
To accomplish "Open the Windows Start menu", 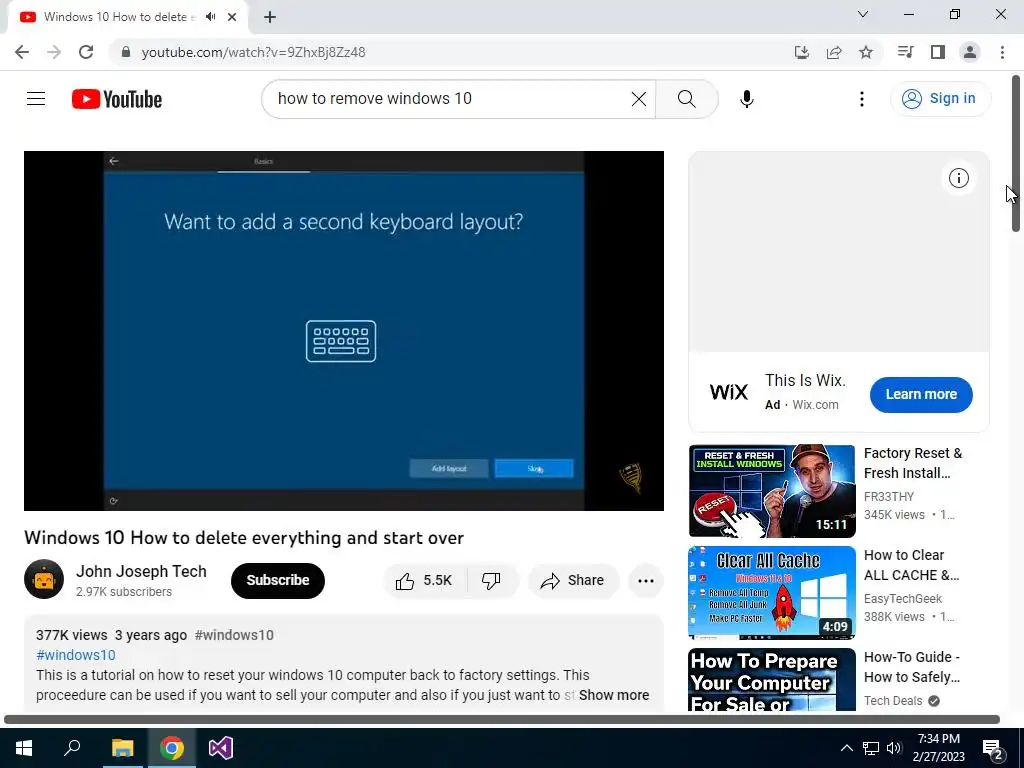I will (24, 748).
